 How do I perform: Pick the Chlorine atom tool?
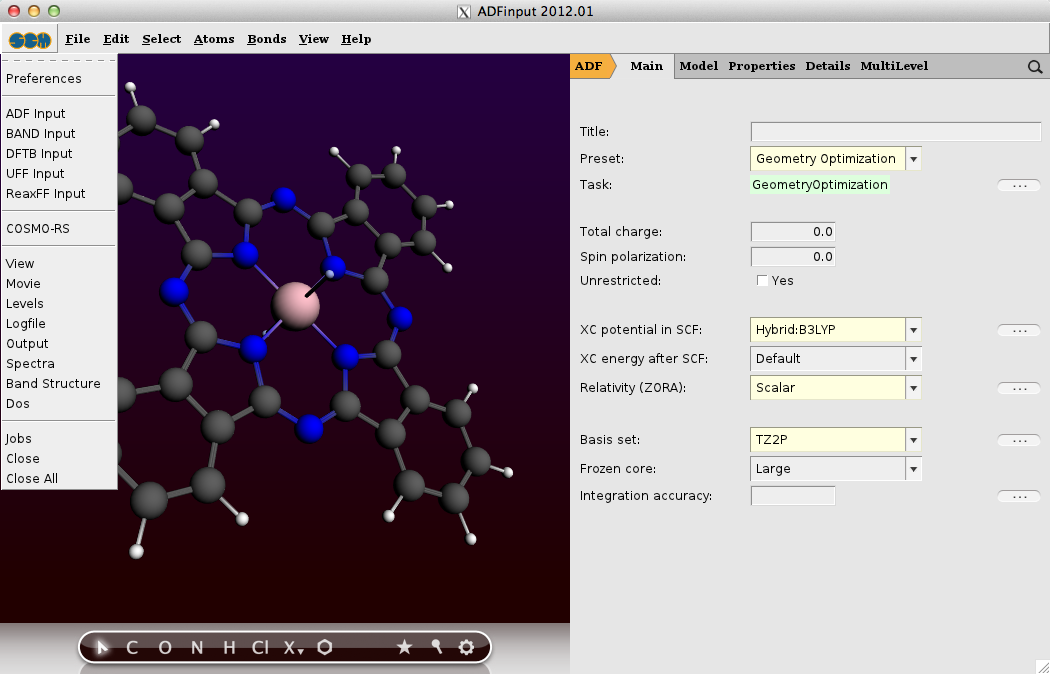tap(260, 647)
